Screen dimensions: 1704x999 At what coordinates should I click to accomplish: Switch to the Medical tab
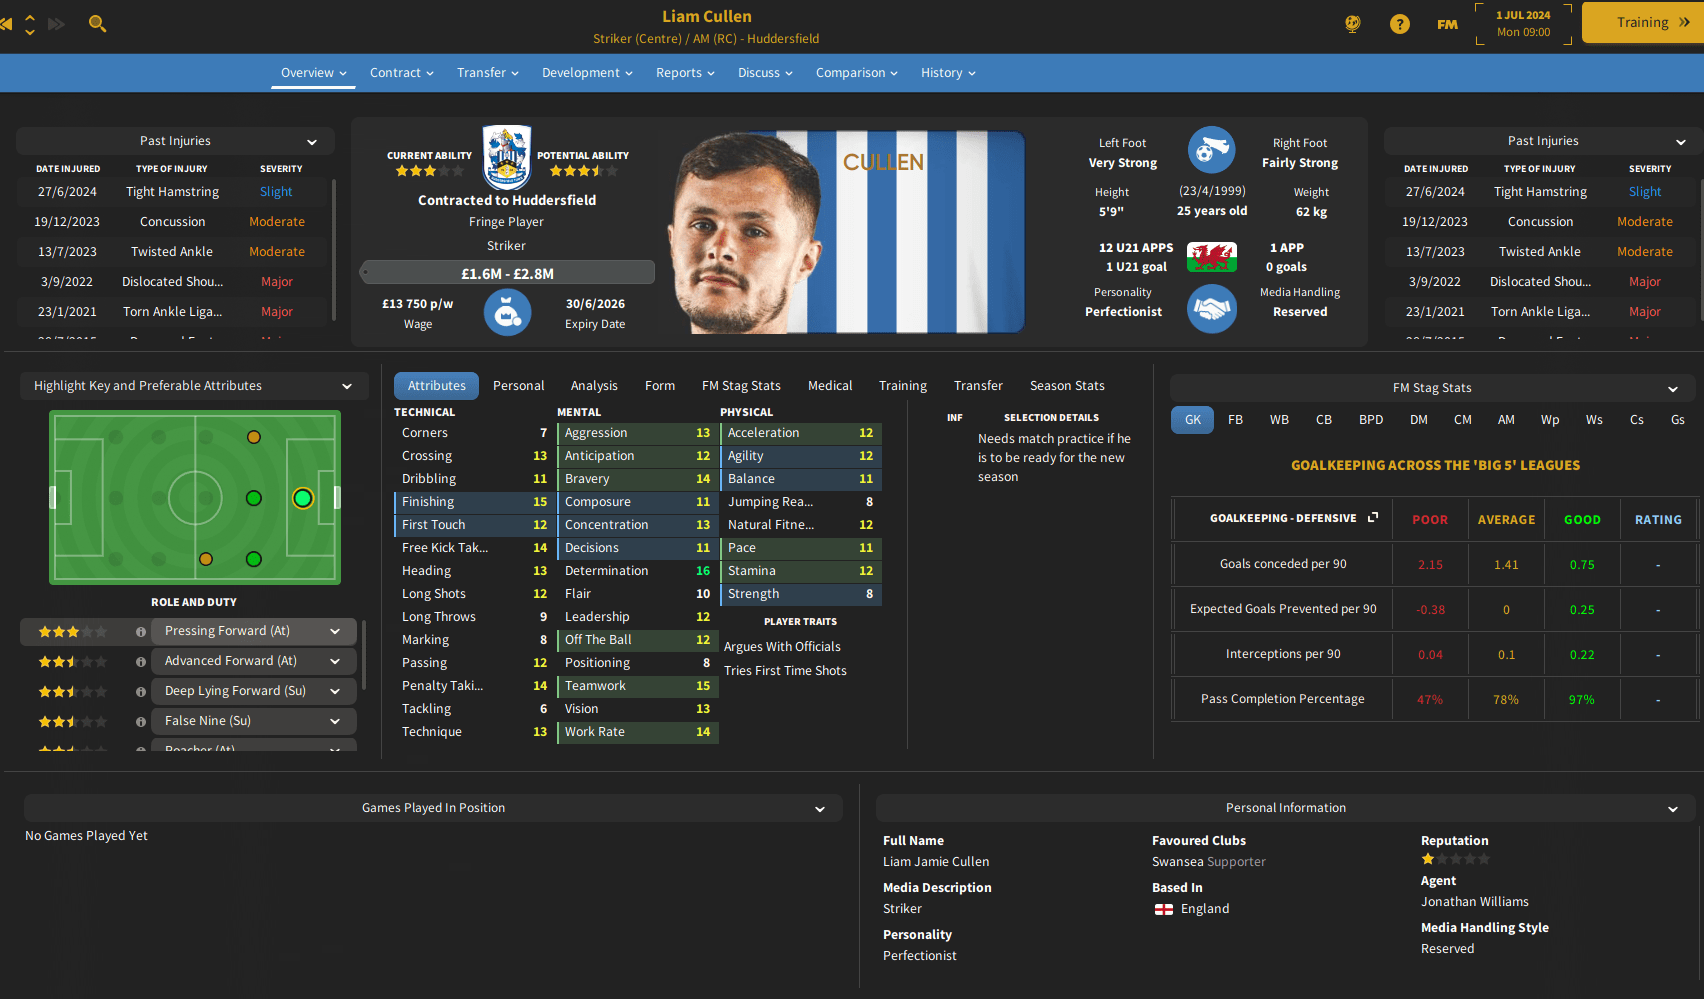830,386
